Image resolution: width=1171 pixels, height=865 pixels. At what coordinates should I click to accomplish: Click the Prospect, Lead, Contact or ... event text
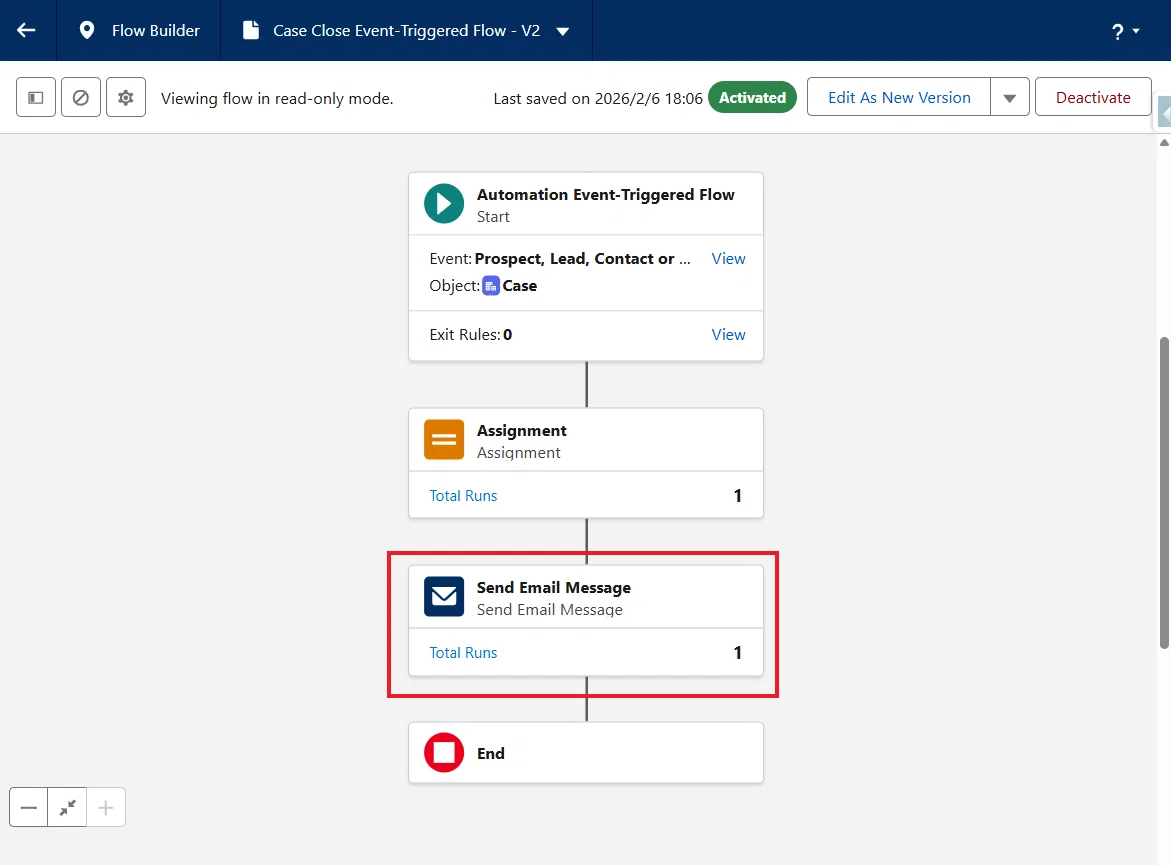[582, 258]
